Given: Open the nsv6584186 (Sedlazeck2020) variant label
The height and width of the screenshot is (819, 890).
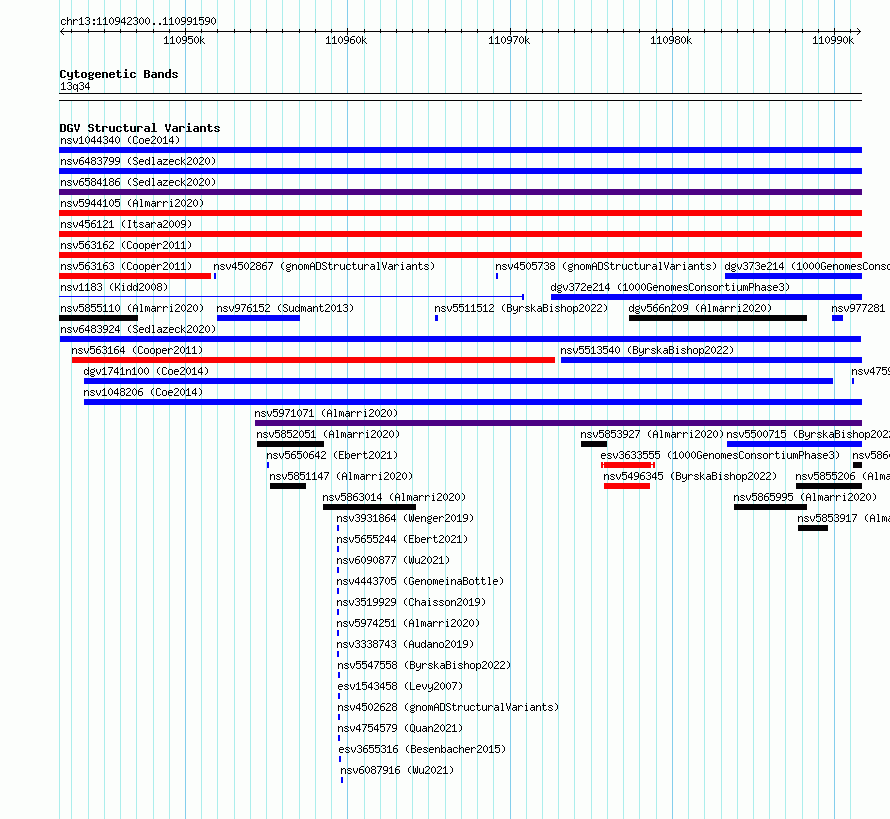Looking at the screenshot, I should click(138, 182).
